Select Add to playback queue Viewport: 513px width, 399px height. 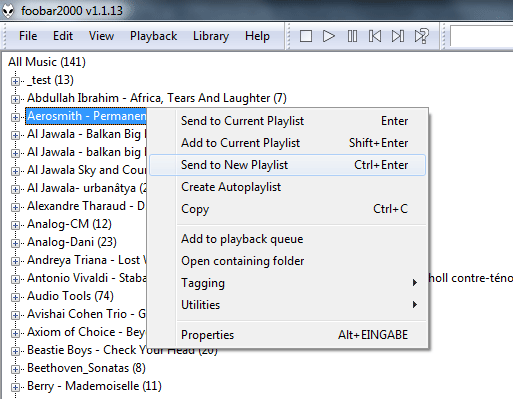point(287,239)
